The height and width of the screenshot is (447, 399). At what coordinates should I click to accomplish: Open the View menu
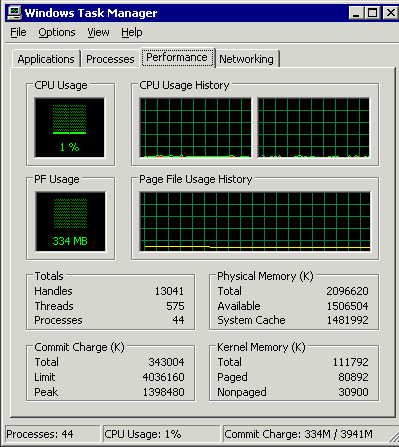click(x=98, y=32)
